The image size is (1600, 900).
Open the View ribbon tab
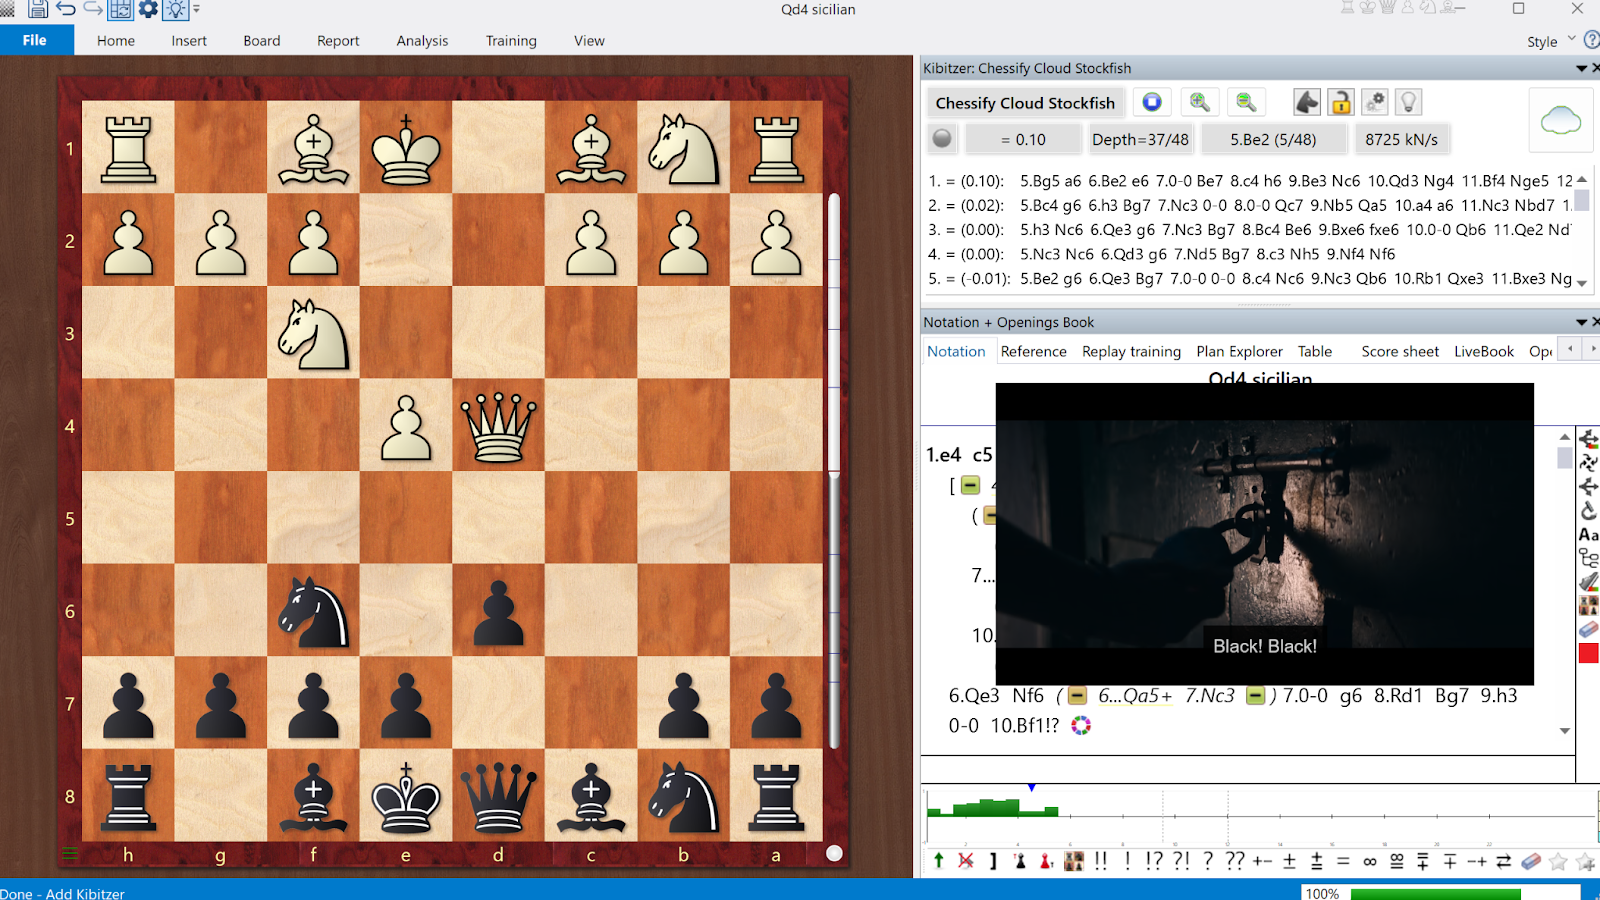click(589, 41)
